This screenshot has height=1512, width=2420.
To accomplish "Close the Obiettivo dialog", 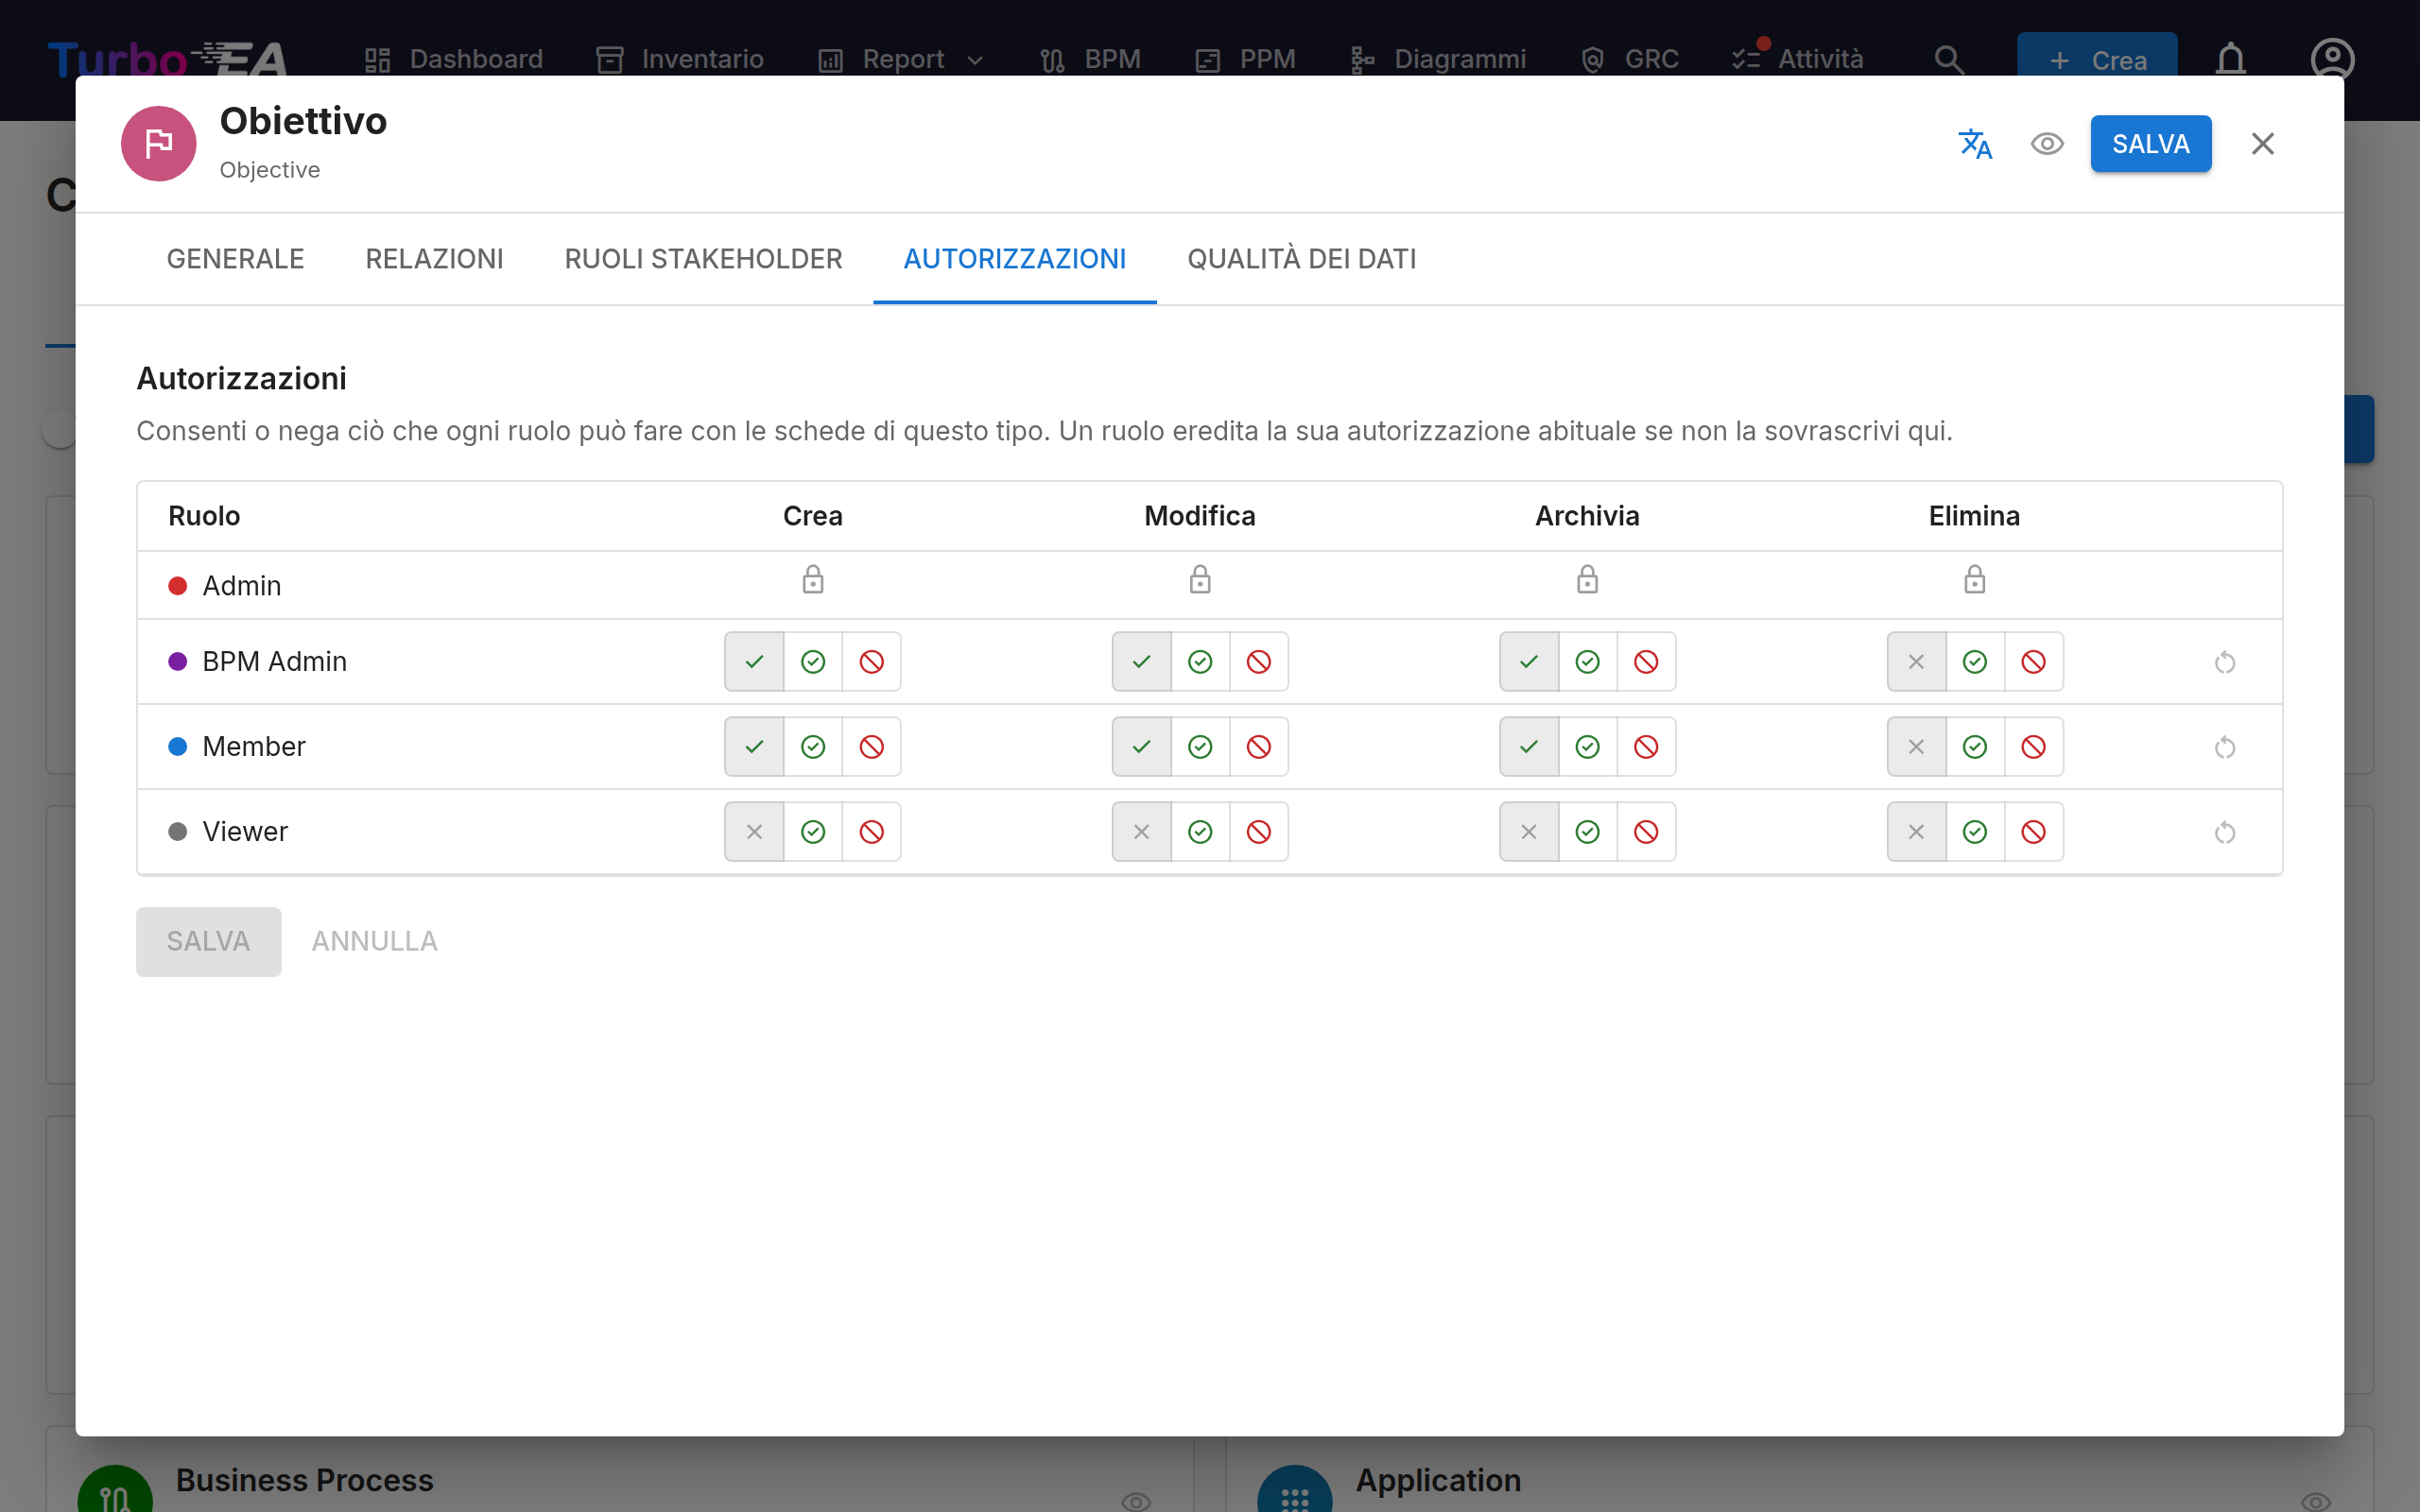I will (2262, 144).
